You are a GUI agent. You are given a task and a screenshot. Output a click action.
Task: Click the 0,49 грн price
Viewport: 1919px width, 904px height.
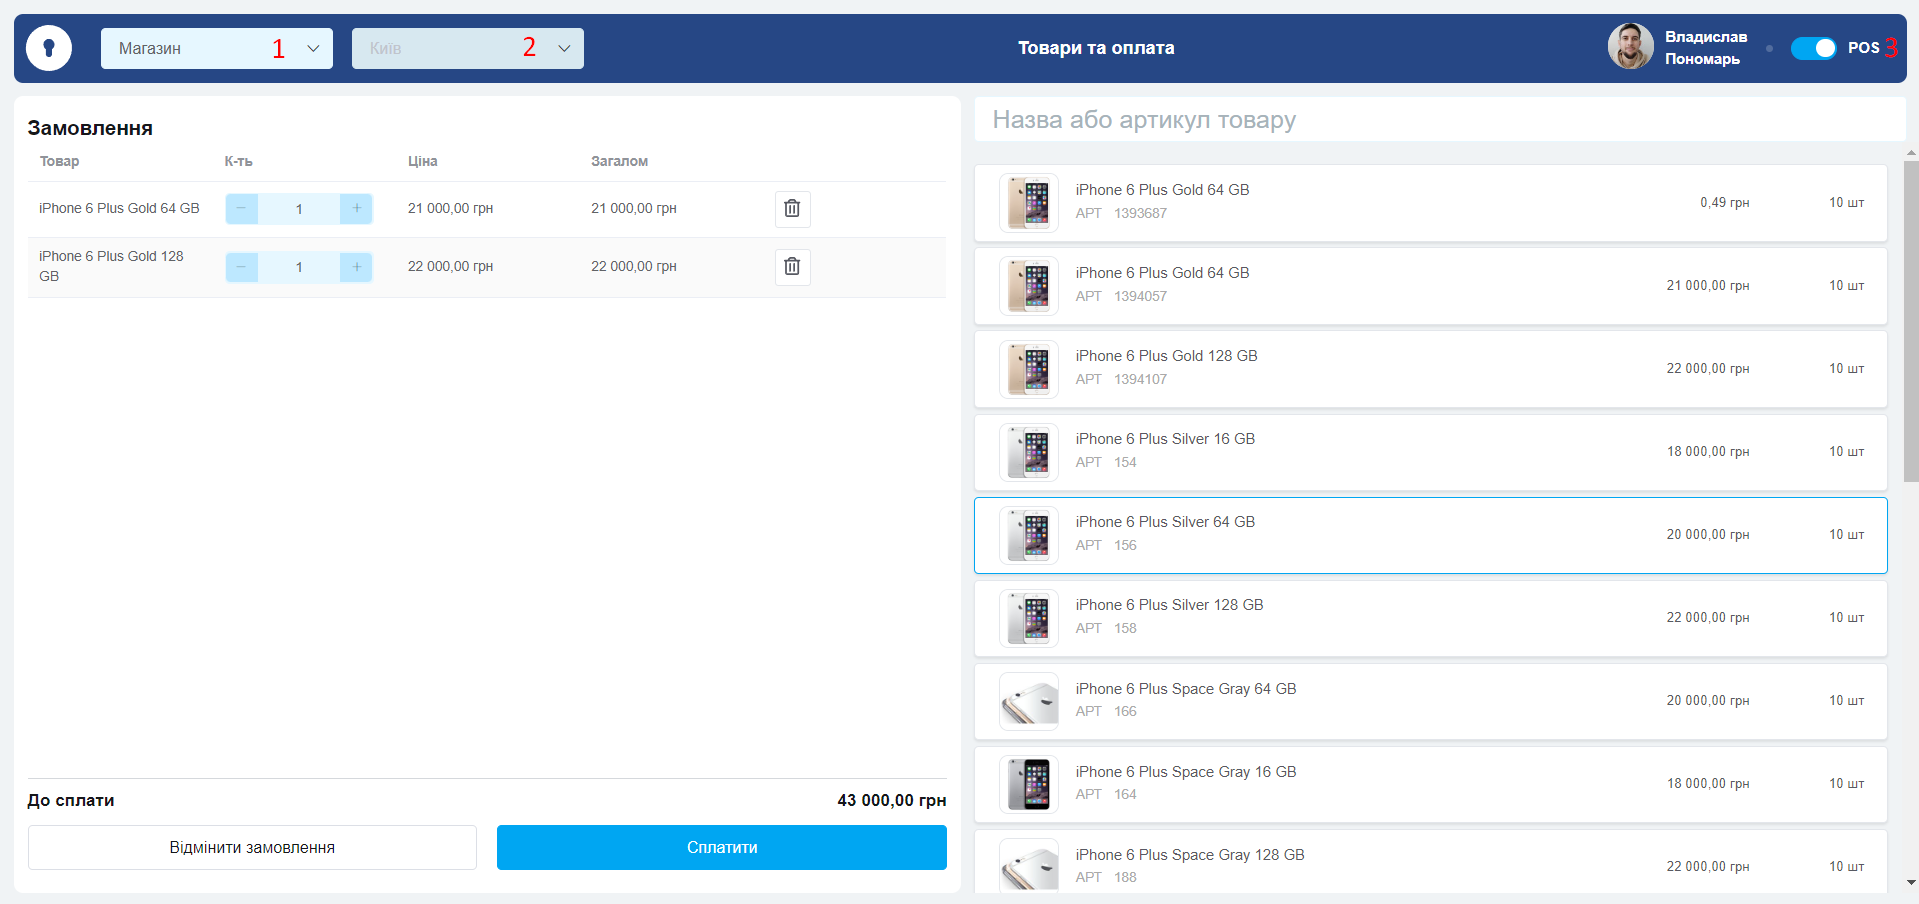[x=1724, y=203]
